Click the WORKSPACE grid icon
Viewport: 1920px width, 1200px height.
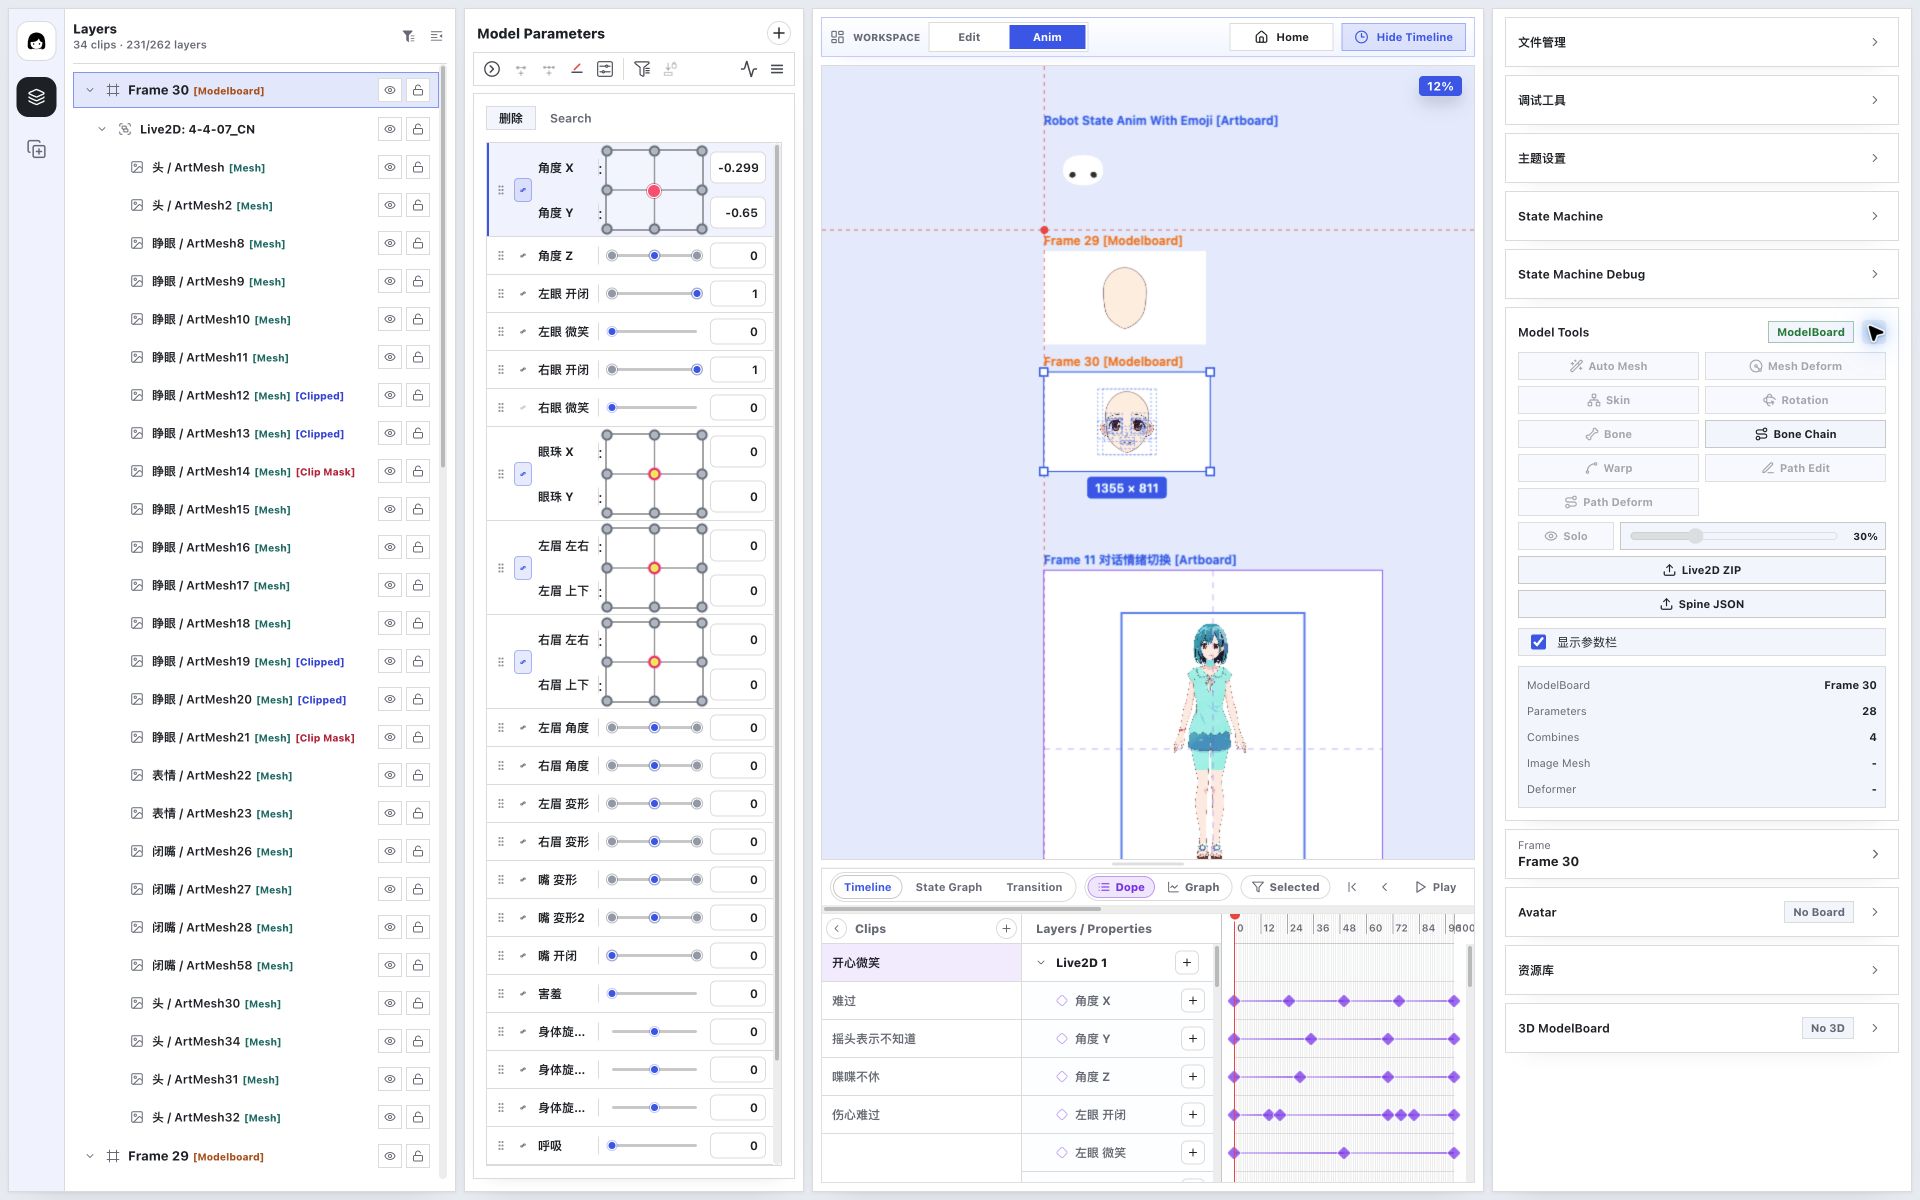click(x=838, y=37)
